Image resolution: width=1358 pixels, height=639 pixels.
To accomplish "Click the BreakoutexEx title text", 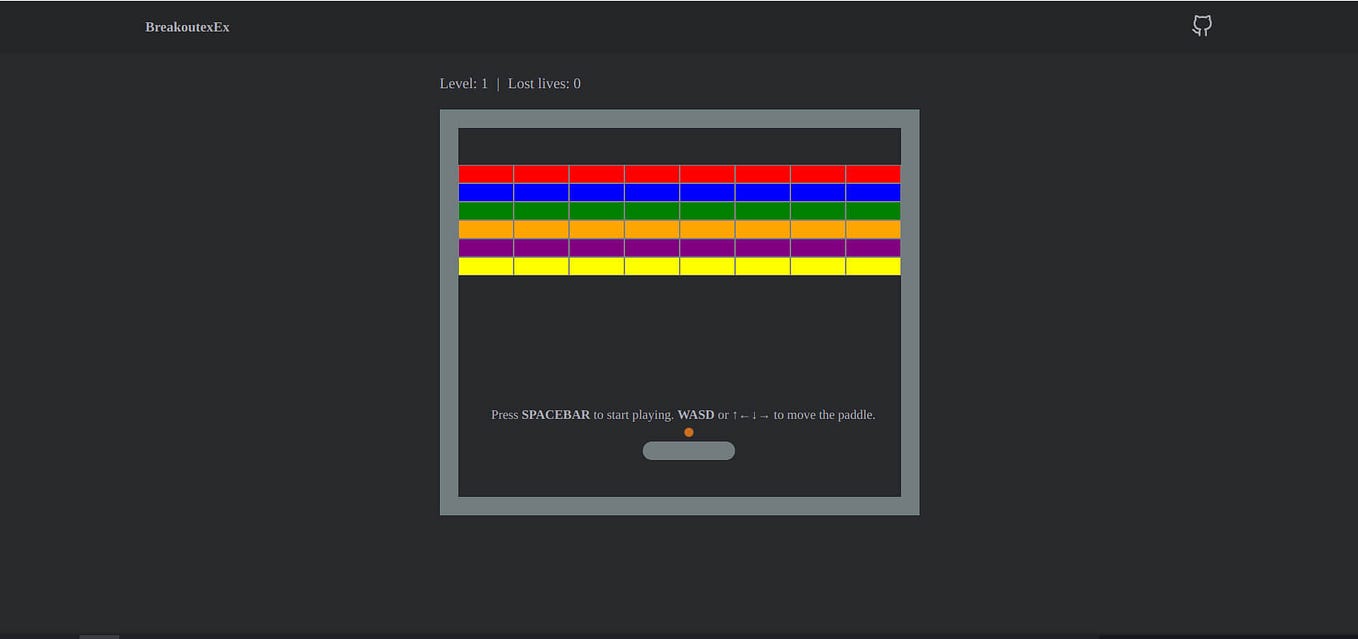I will point(186,26).
